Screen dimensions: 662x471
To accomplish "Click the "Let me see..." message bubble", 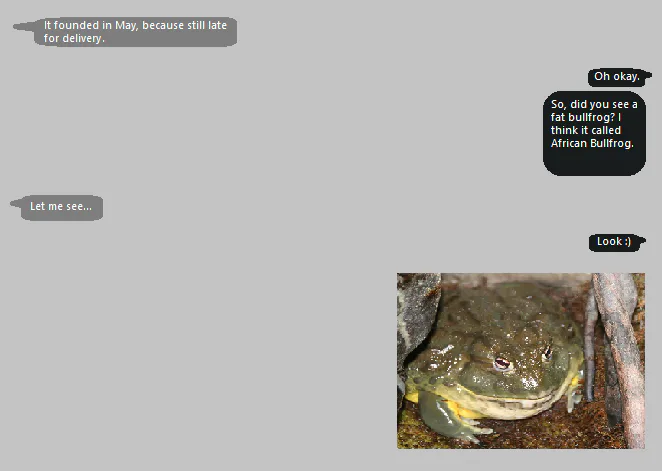I will point(62,208).
